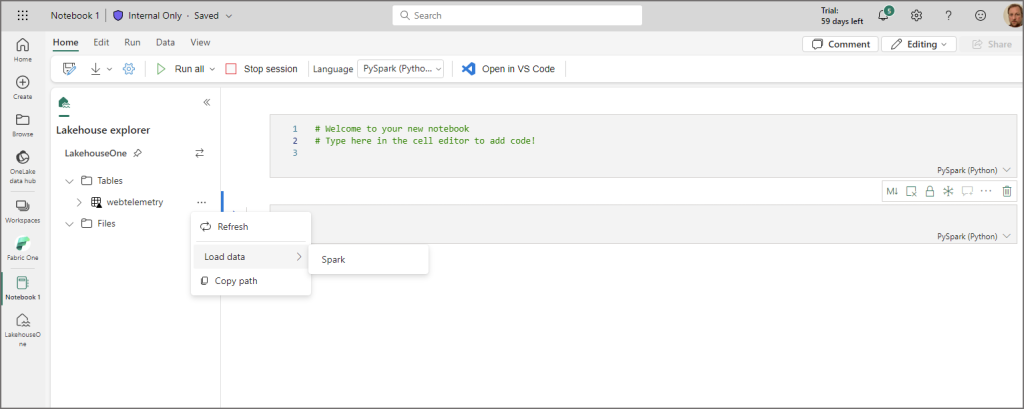Collapse the Tables folder
The width and height of the screenshot is (1024, 409).
coord(70,180)
